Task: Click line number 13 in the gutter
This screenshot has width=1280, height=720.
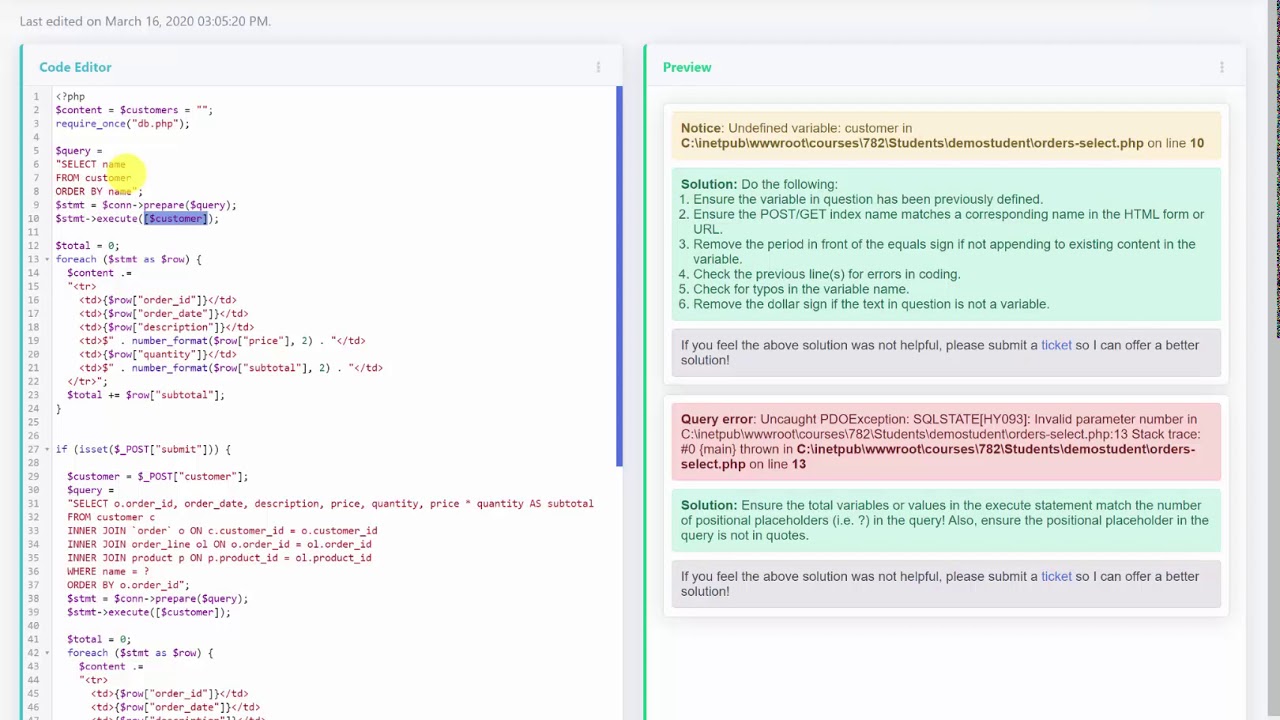Action: click(34, 260)
